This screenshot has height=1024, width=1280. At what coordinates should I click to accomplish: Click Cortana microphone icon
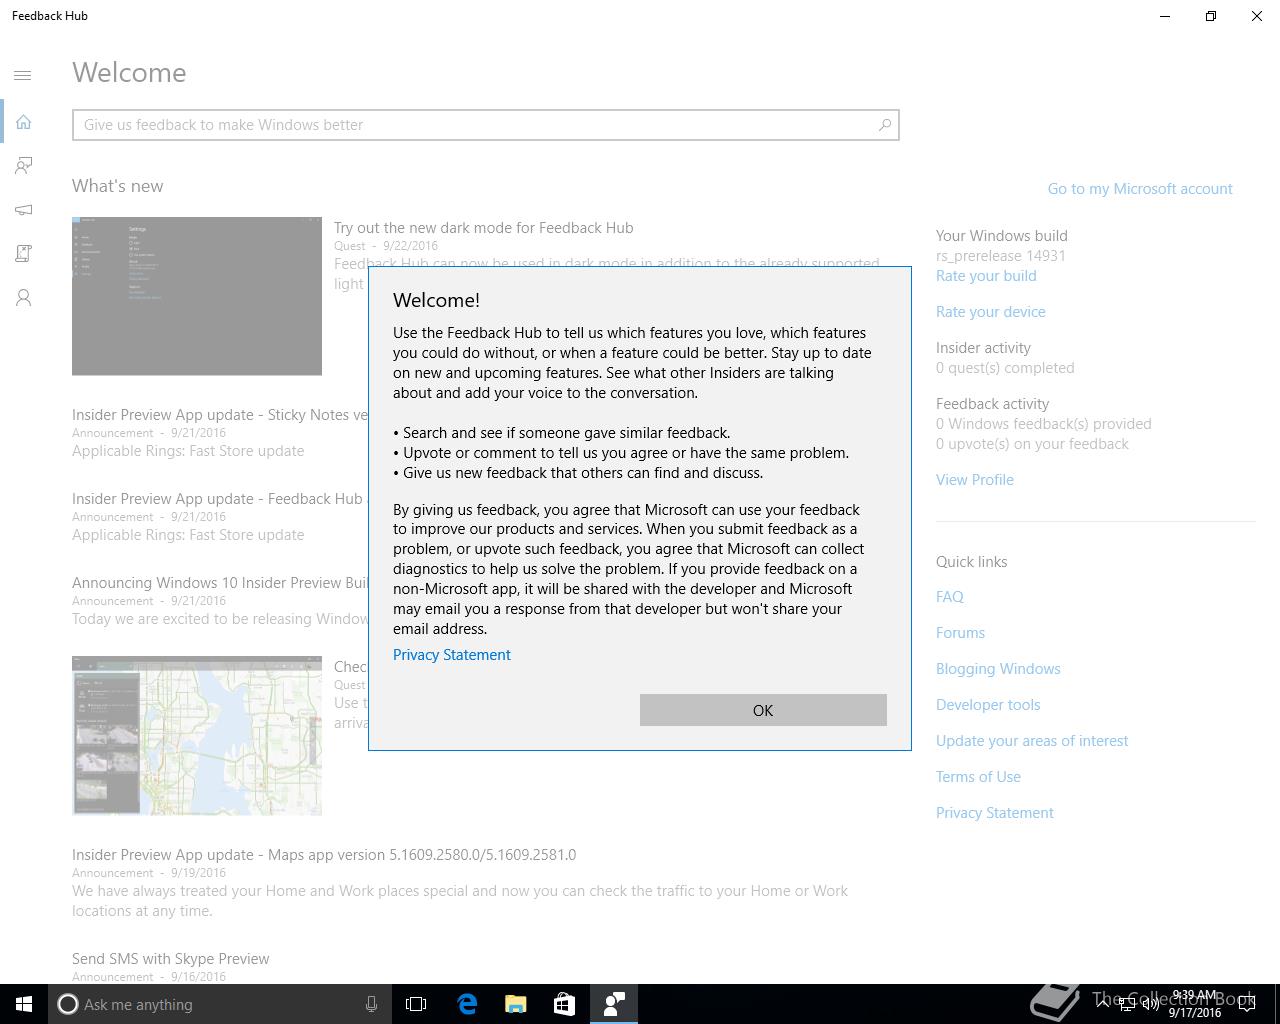click(x=371, y=1004)
